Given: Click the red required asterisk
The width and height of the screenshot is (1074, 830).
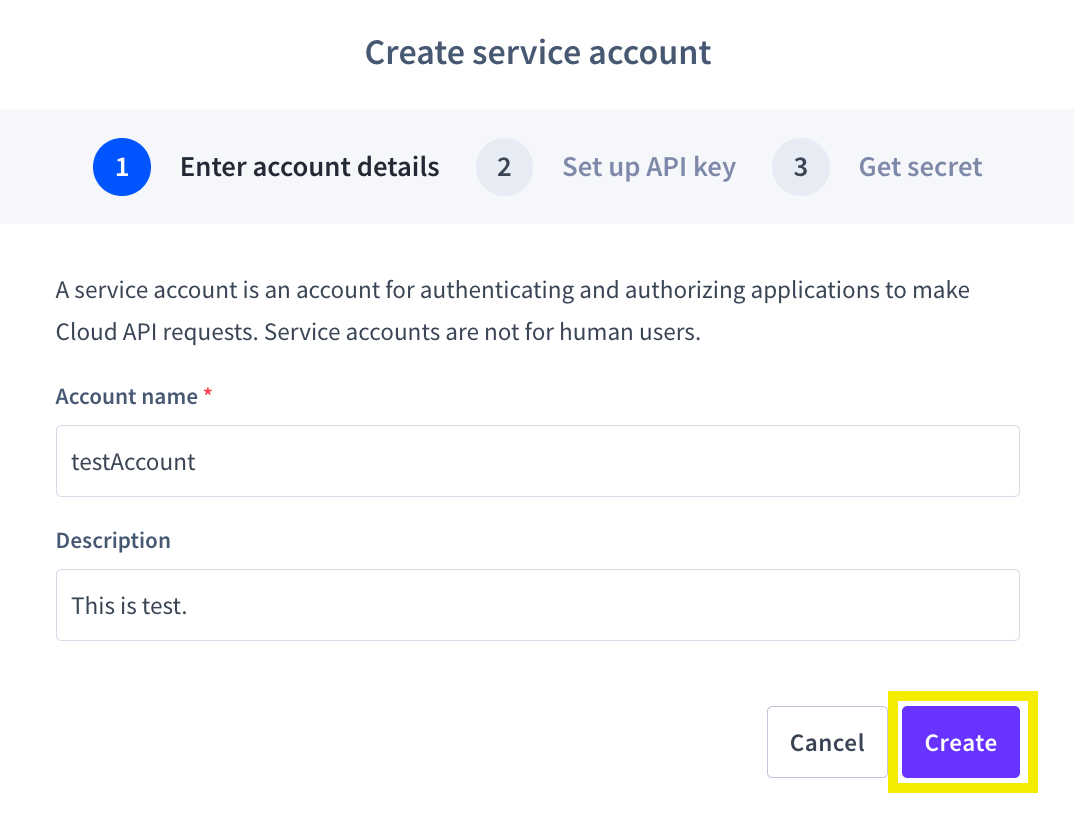Looking at the screenshot, I should tap(208, 395).
